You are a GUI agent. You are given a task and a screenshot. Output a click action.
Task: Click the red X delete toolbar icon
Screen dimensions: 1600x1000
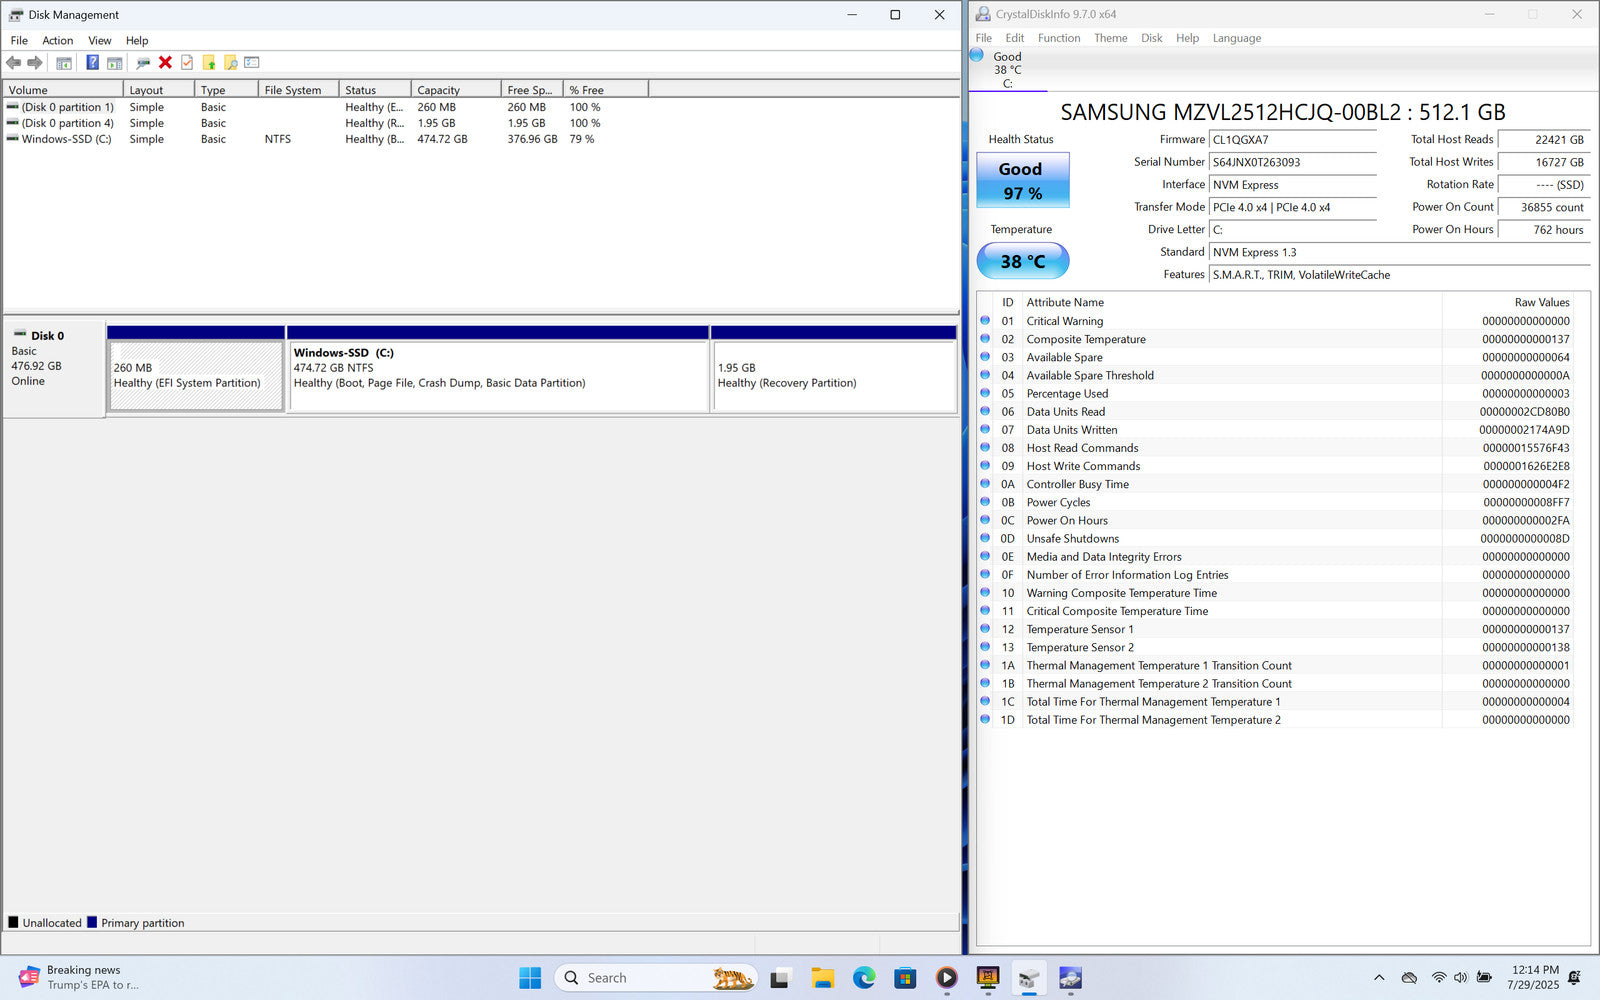tap(165, 63)
